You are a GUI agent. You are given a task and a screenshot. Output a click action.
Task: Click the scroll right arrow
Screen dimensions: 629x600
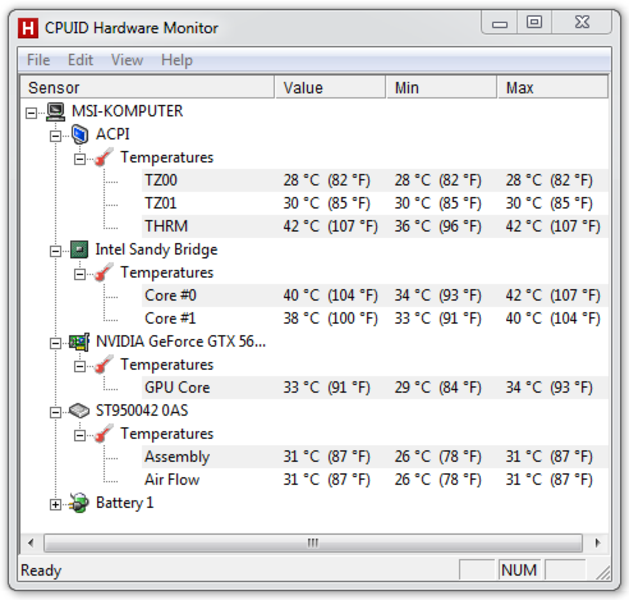point(598,543)
